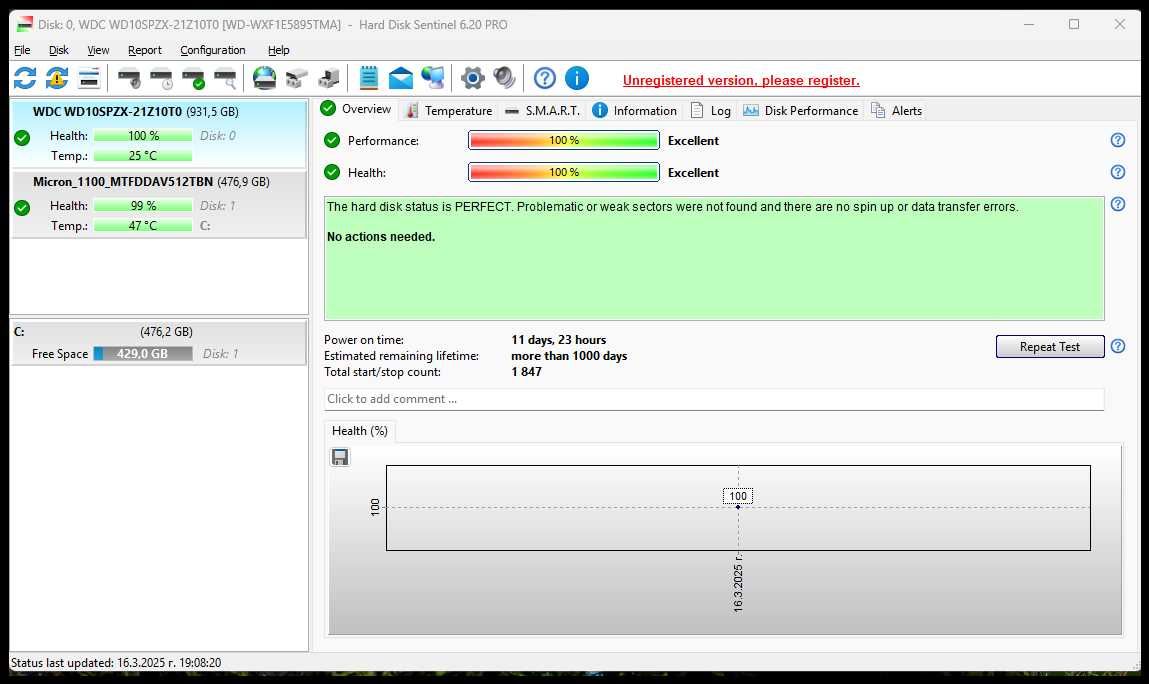The image size is (1149, 684).
Task: Open the File menu
Action: [x=22, y=50]
